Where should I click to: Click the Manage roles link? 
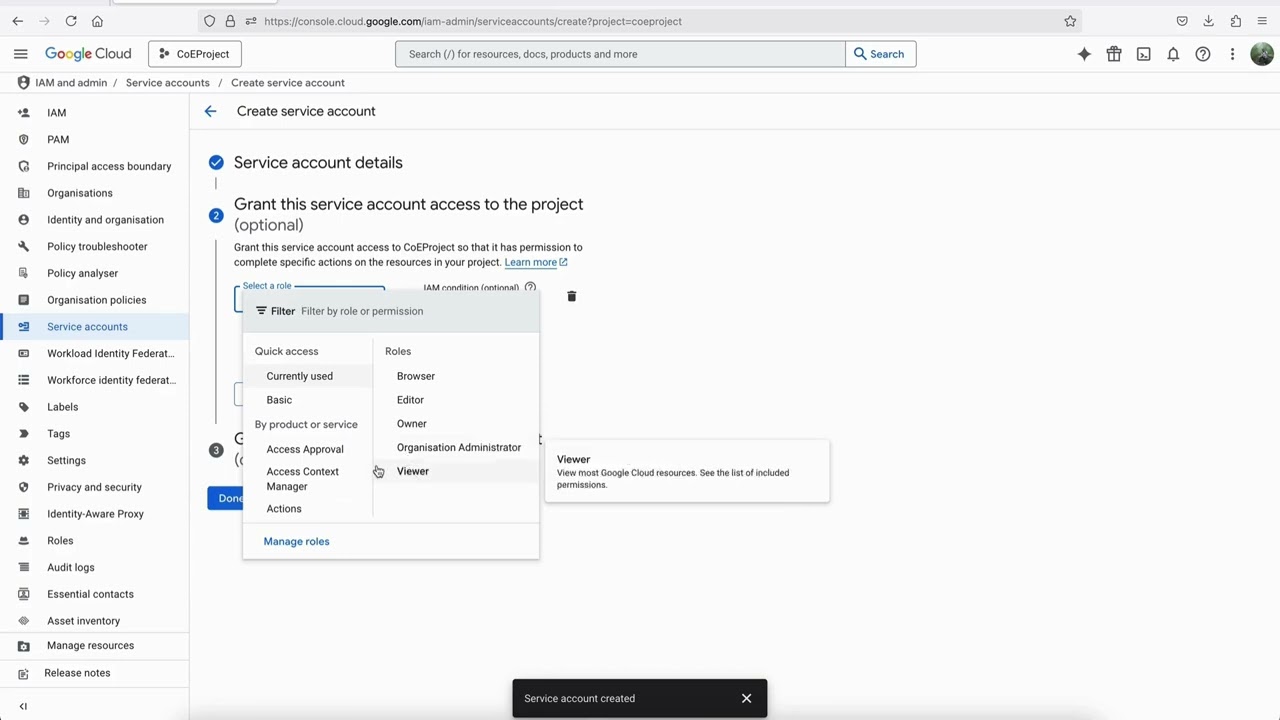coord(296,541)
